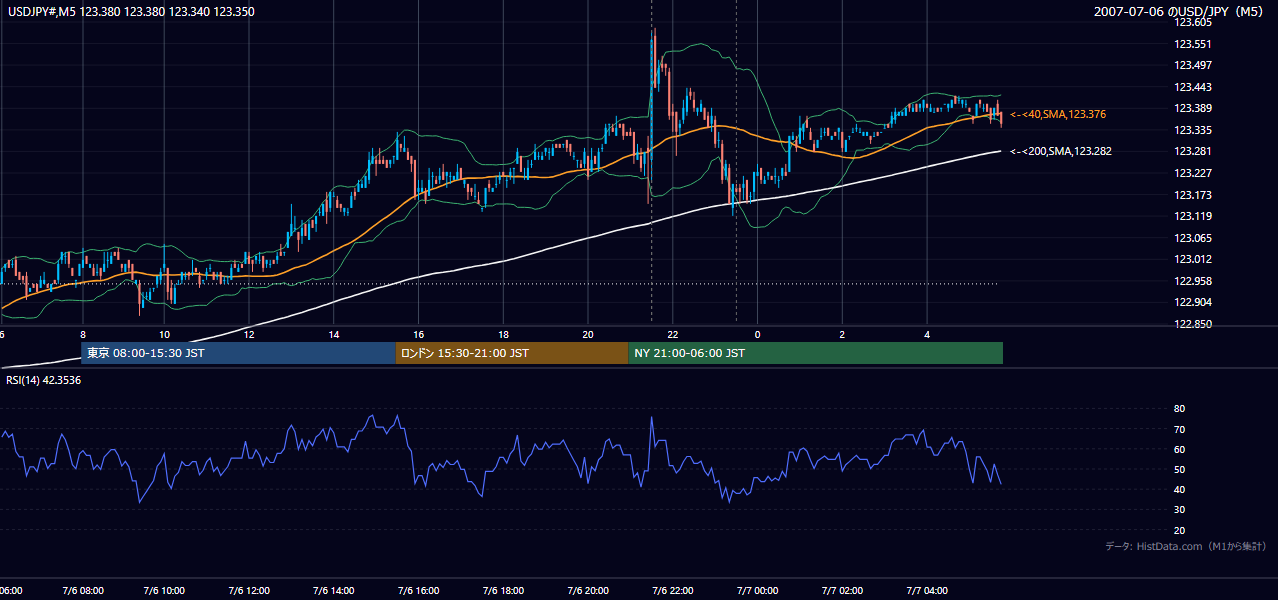The width and height of the screenshot is (1278, 600).
Task: Click price axis value 122.958
Action: (x=1193, y=281)
